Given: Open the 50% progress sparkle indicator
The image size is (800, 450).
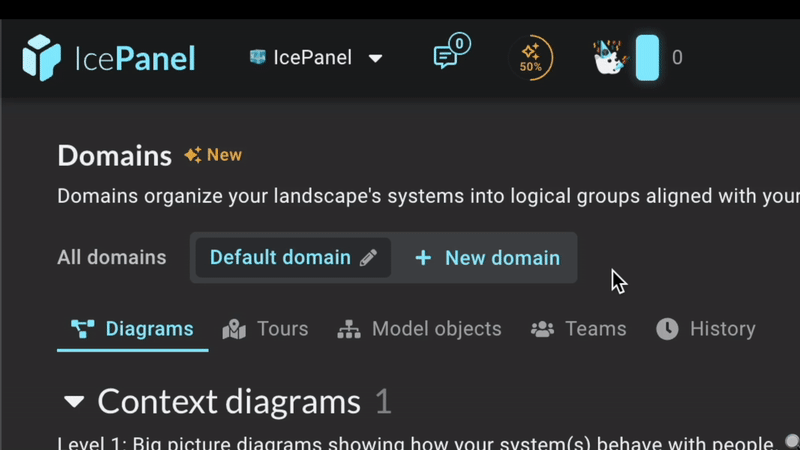Looking at the screenshot, I should [x=531, y=58].
